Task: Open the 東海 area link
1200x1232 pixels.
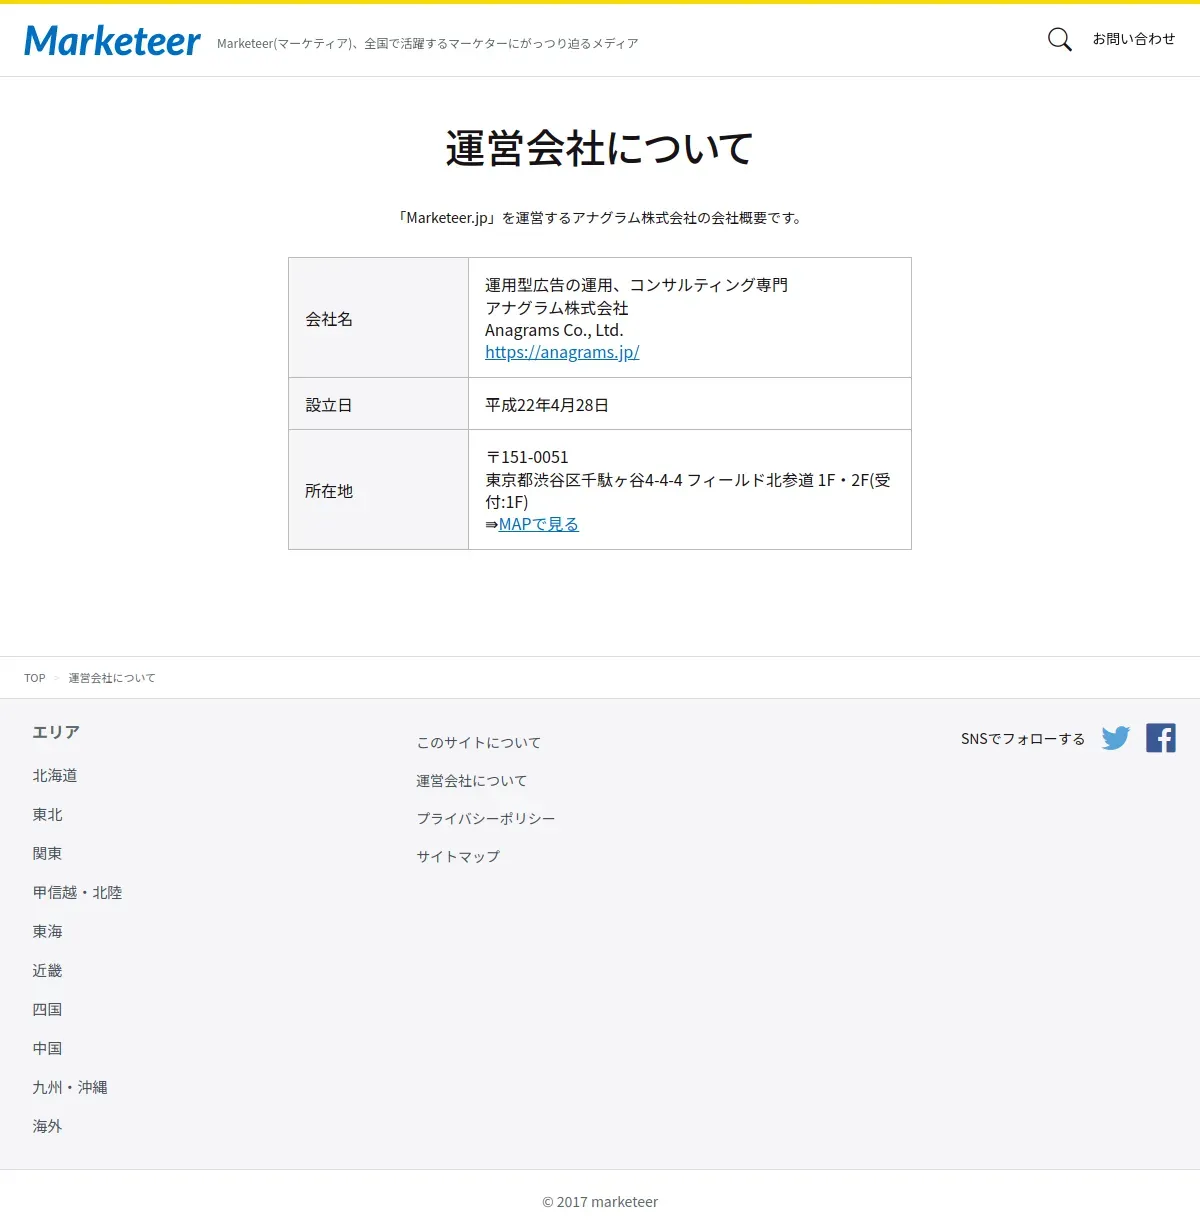Action: [x=47, y=932]
